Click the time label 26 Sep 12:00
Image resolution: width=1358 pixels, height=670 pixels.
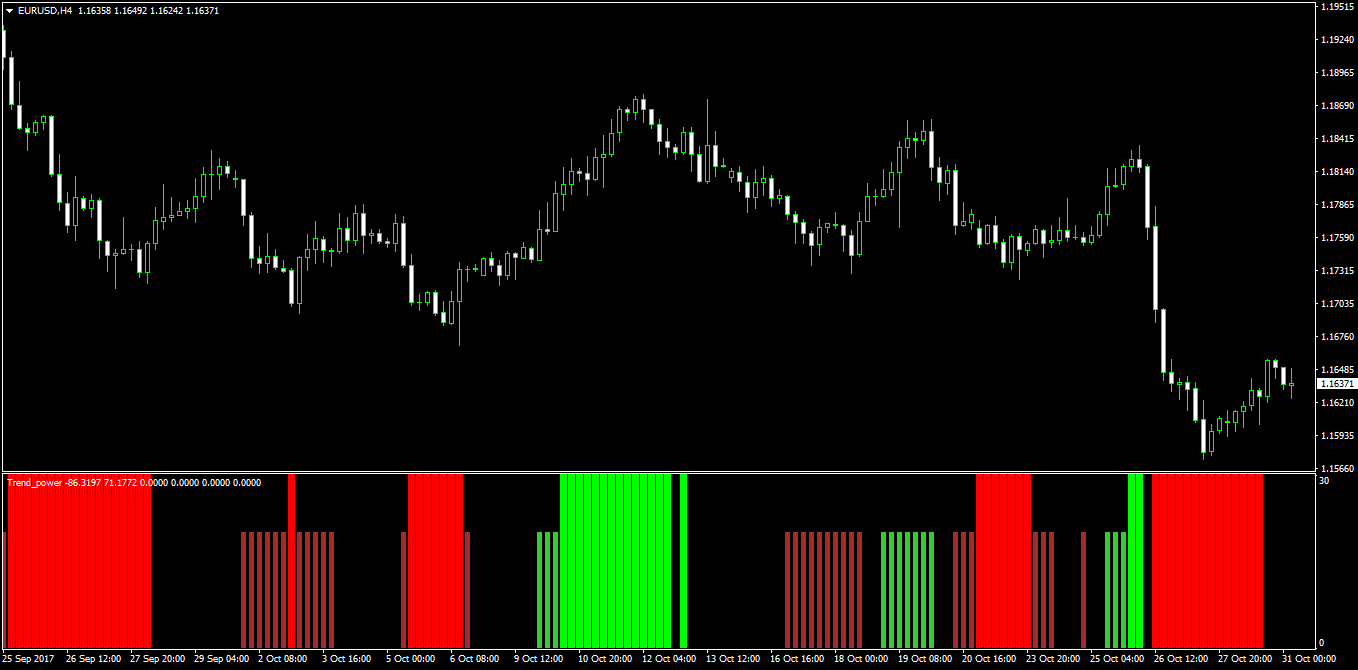93,660
